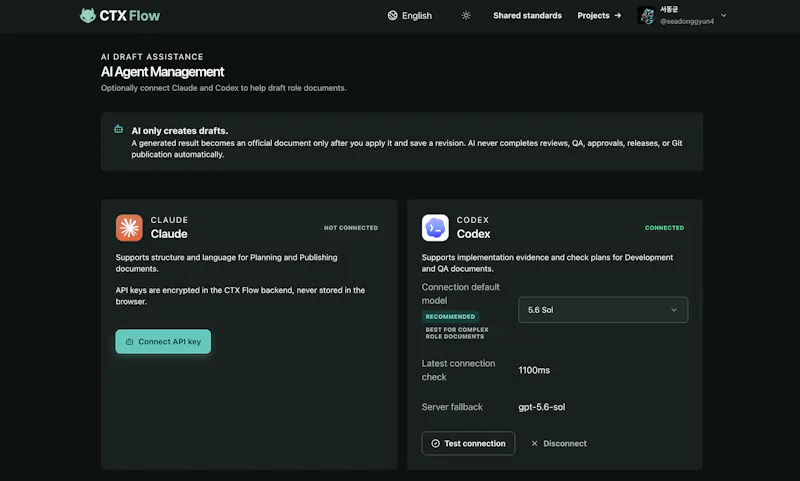
Task: Click the NOT CONNECTED status label
Action: (351, 227)
